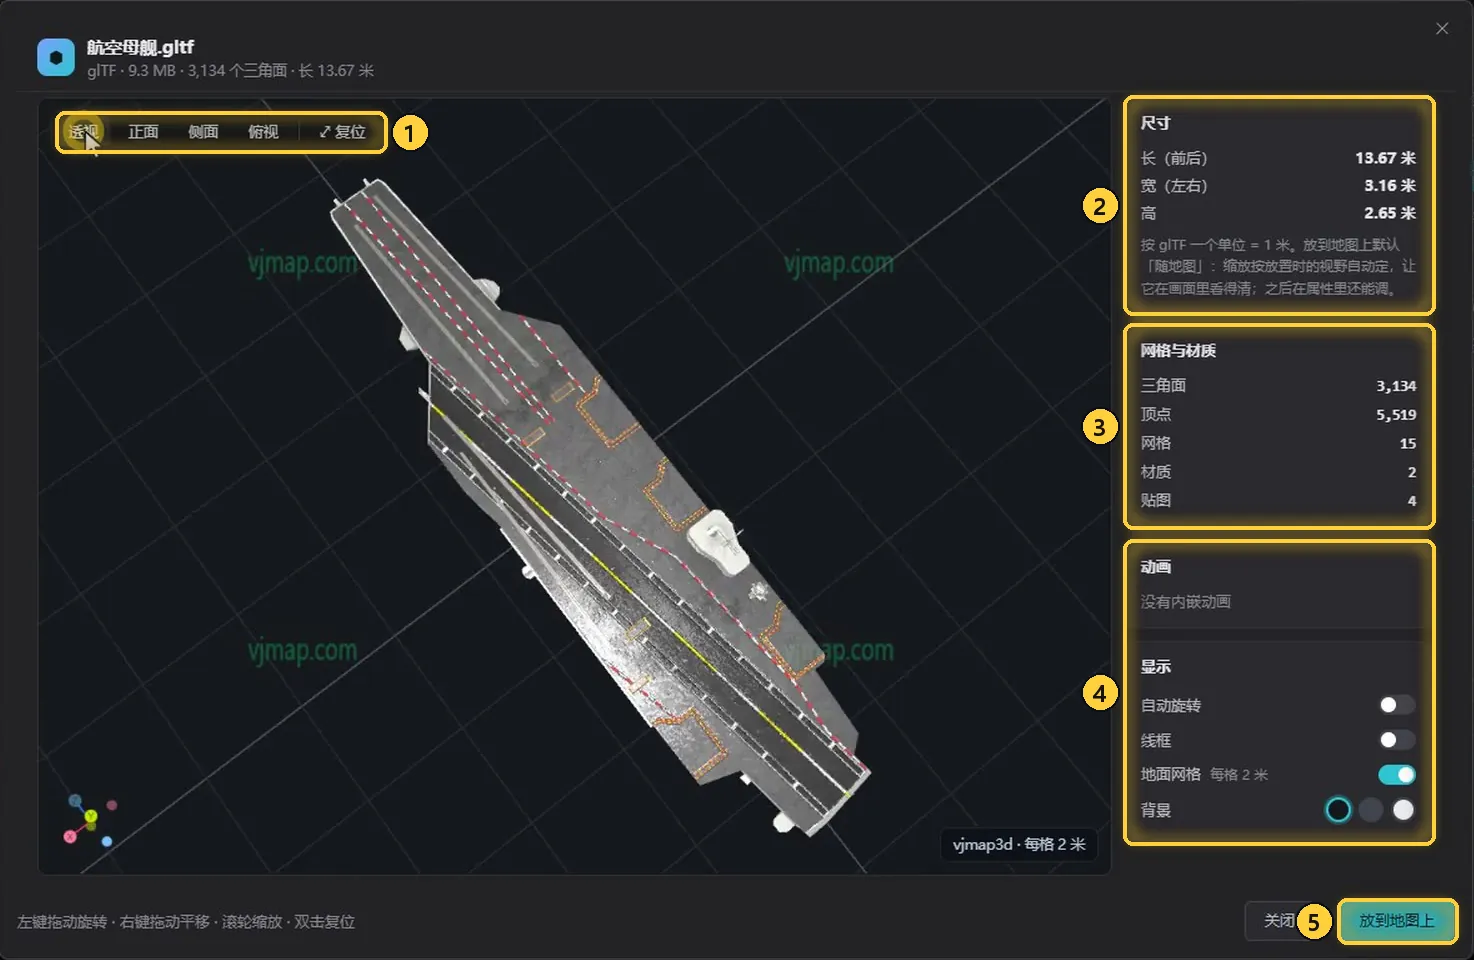Click the file name 航空母舰.gltf

[140, 47]
